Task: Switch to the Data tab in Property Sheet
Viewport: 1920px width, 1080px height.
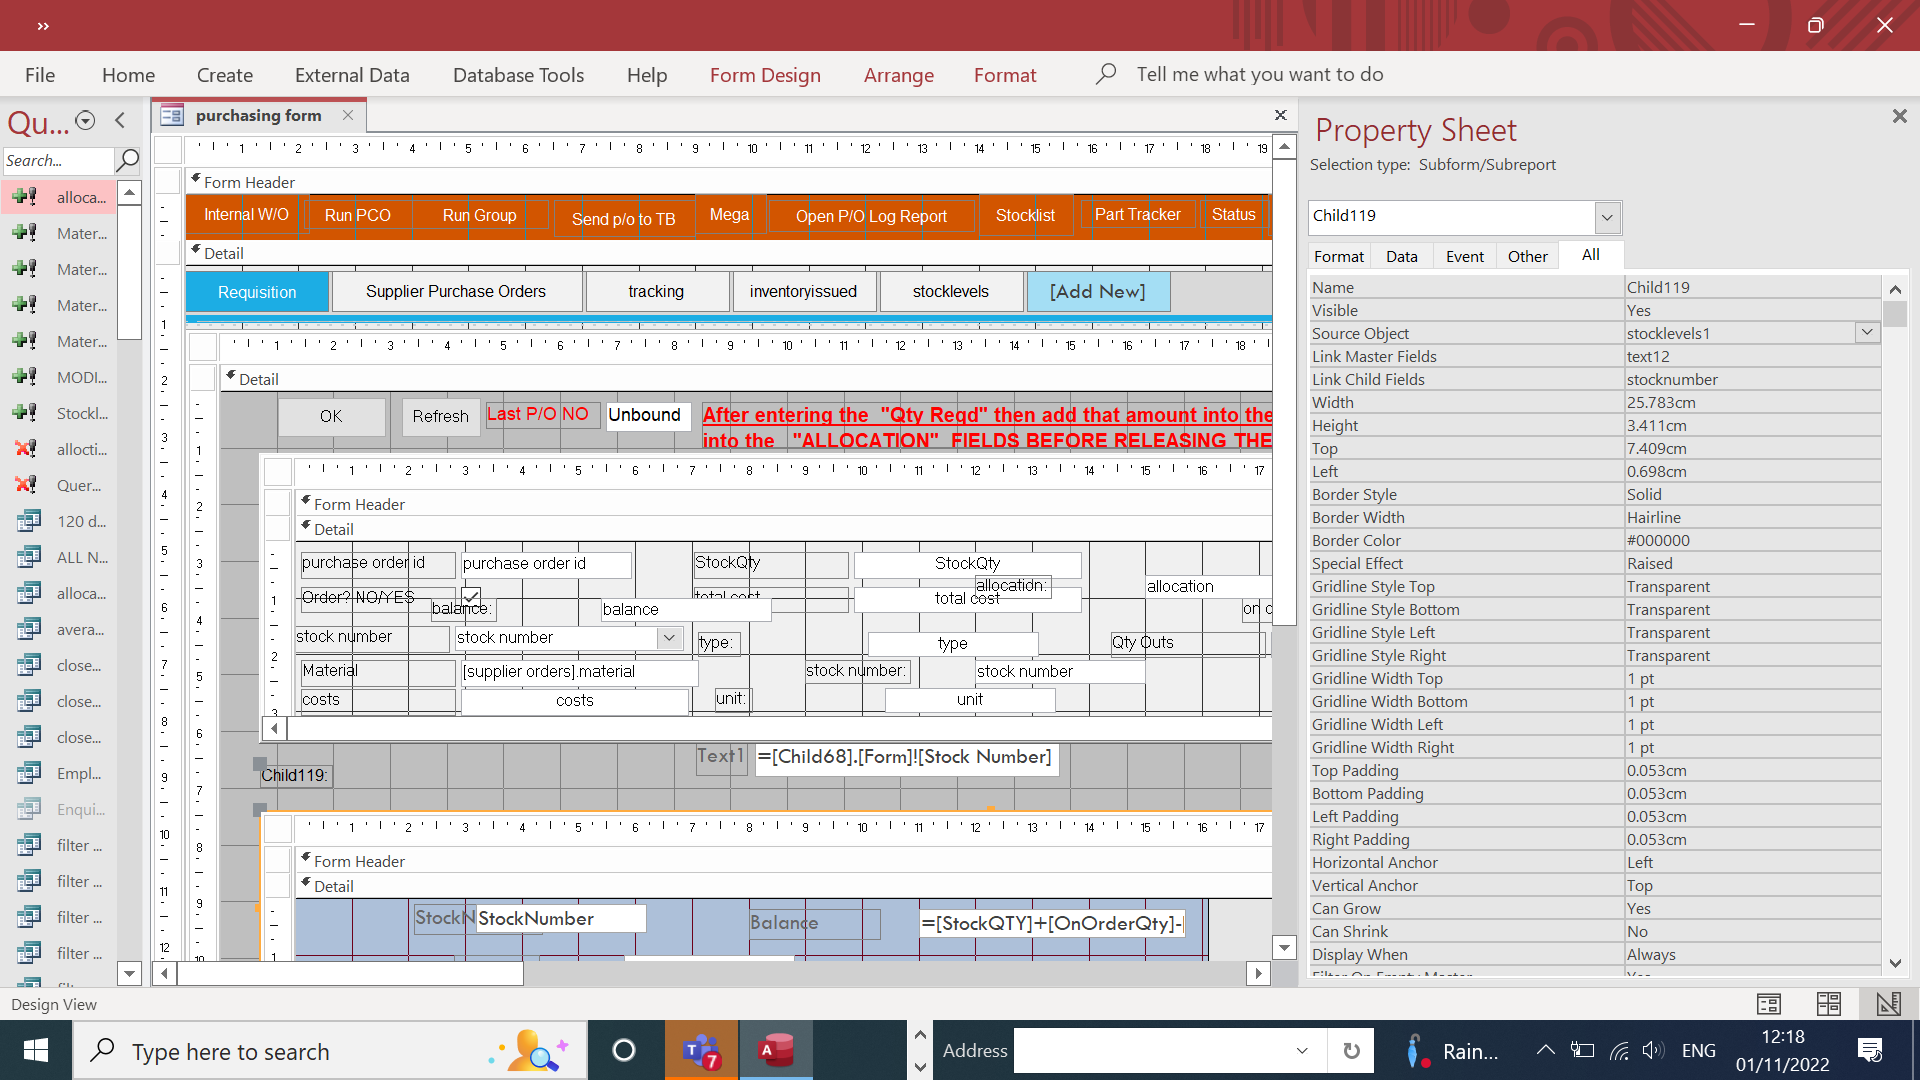Action: (x=1401, y=256)
